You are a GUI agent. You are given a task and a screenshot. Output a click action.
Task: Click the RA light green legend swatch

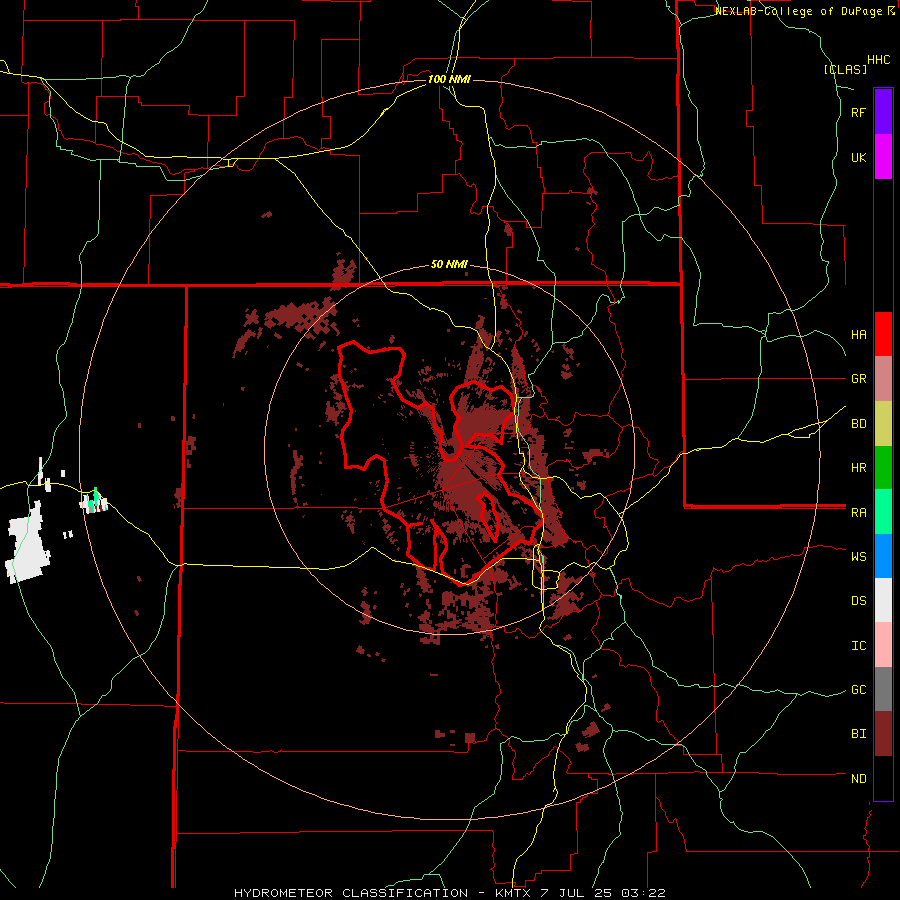click(883, 512)
